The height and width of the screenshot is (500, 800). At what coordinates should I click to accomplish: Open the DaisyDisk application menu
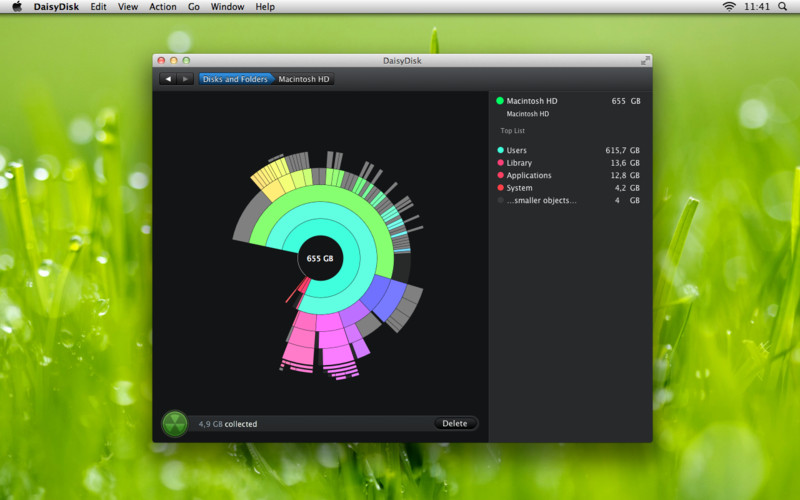55,7
